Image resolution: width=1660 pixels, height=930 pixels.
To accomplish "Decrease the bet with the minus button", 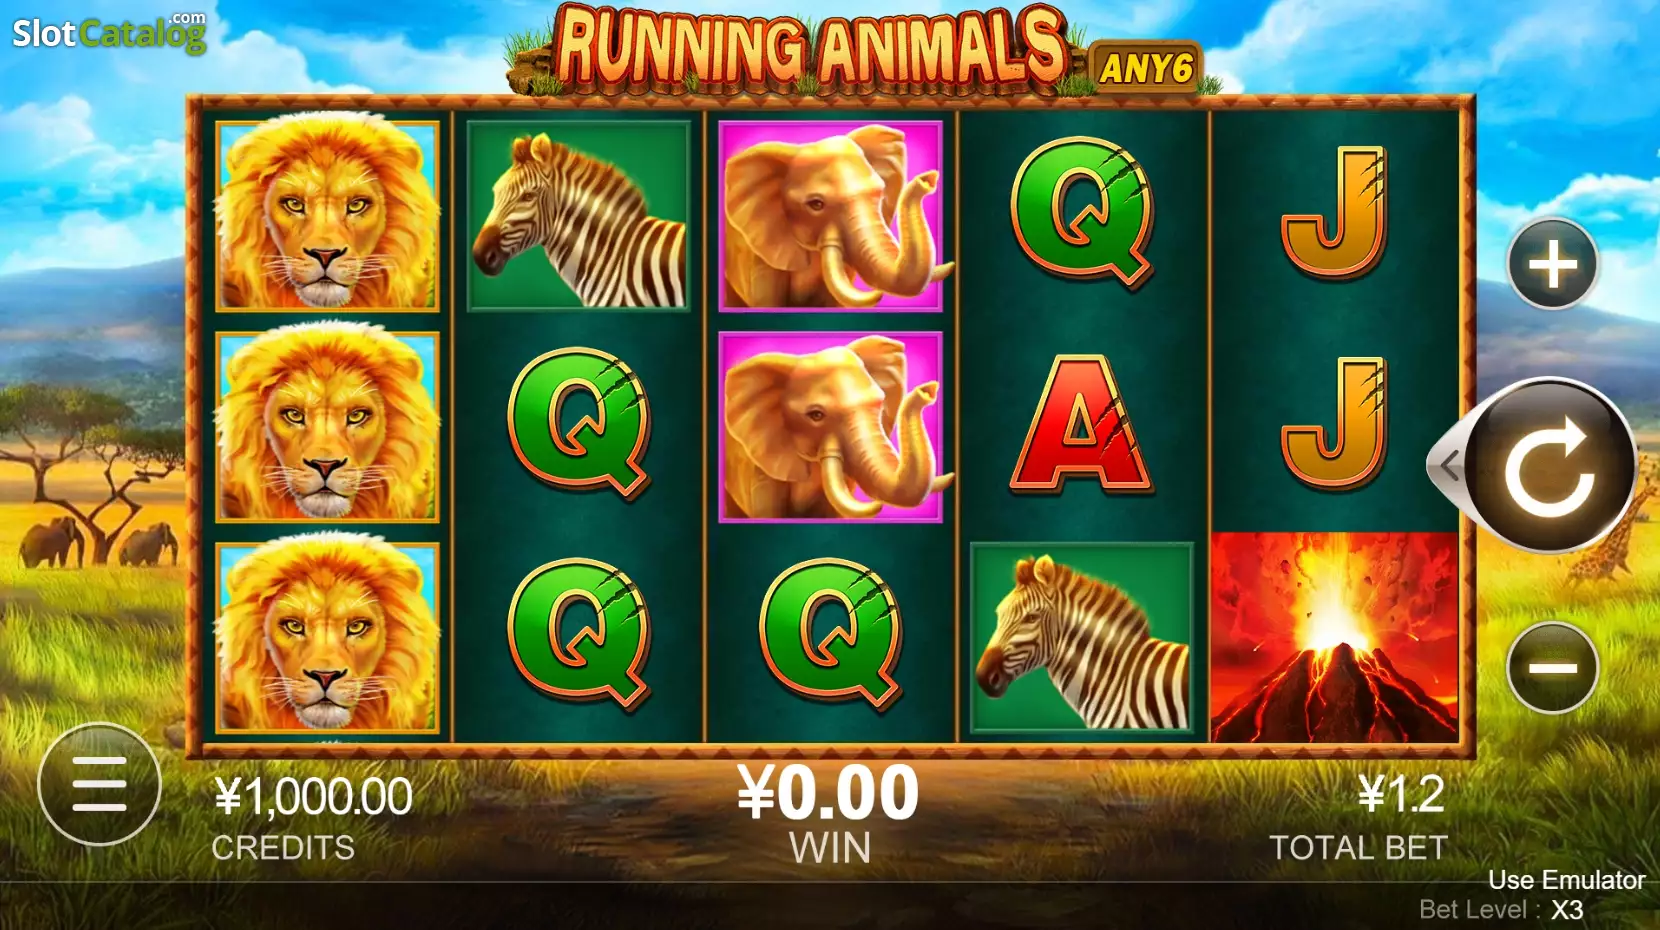I will pos(1553,667).
